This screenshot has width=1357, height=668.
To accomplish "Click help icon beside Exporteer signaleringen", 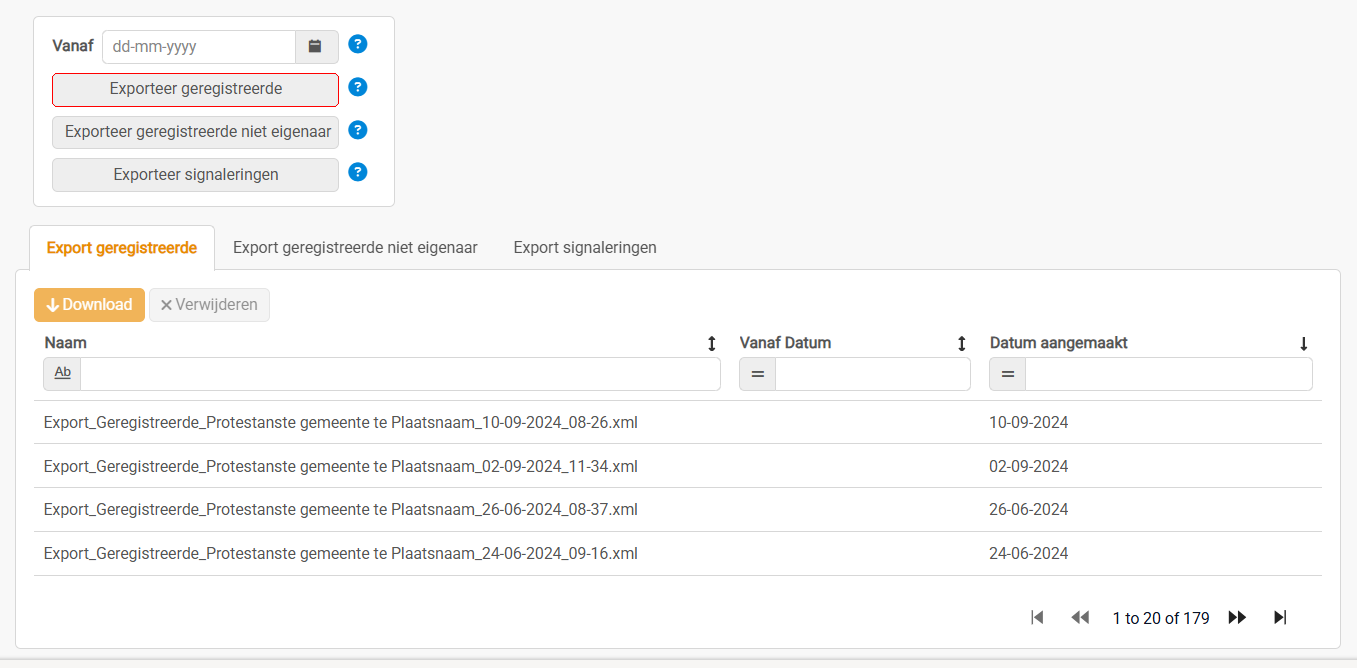I will click(x=358, y=172).
